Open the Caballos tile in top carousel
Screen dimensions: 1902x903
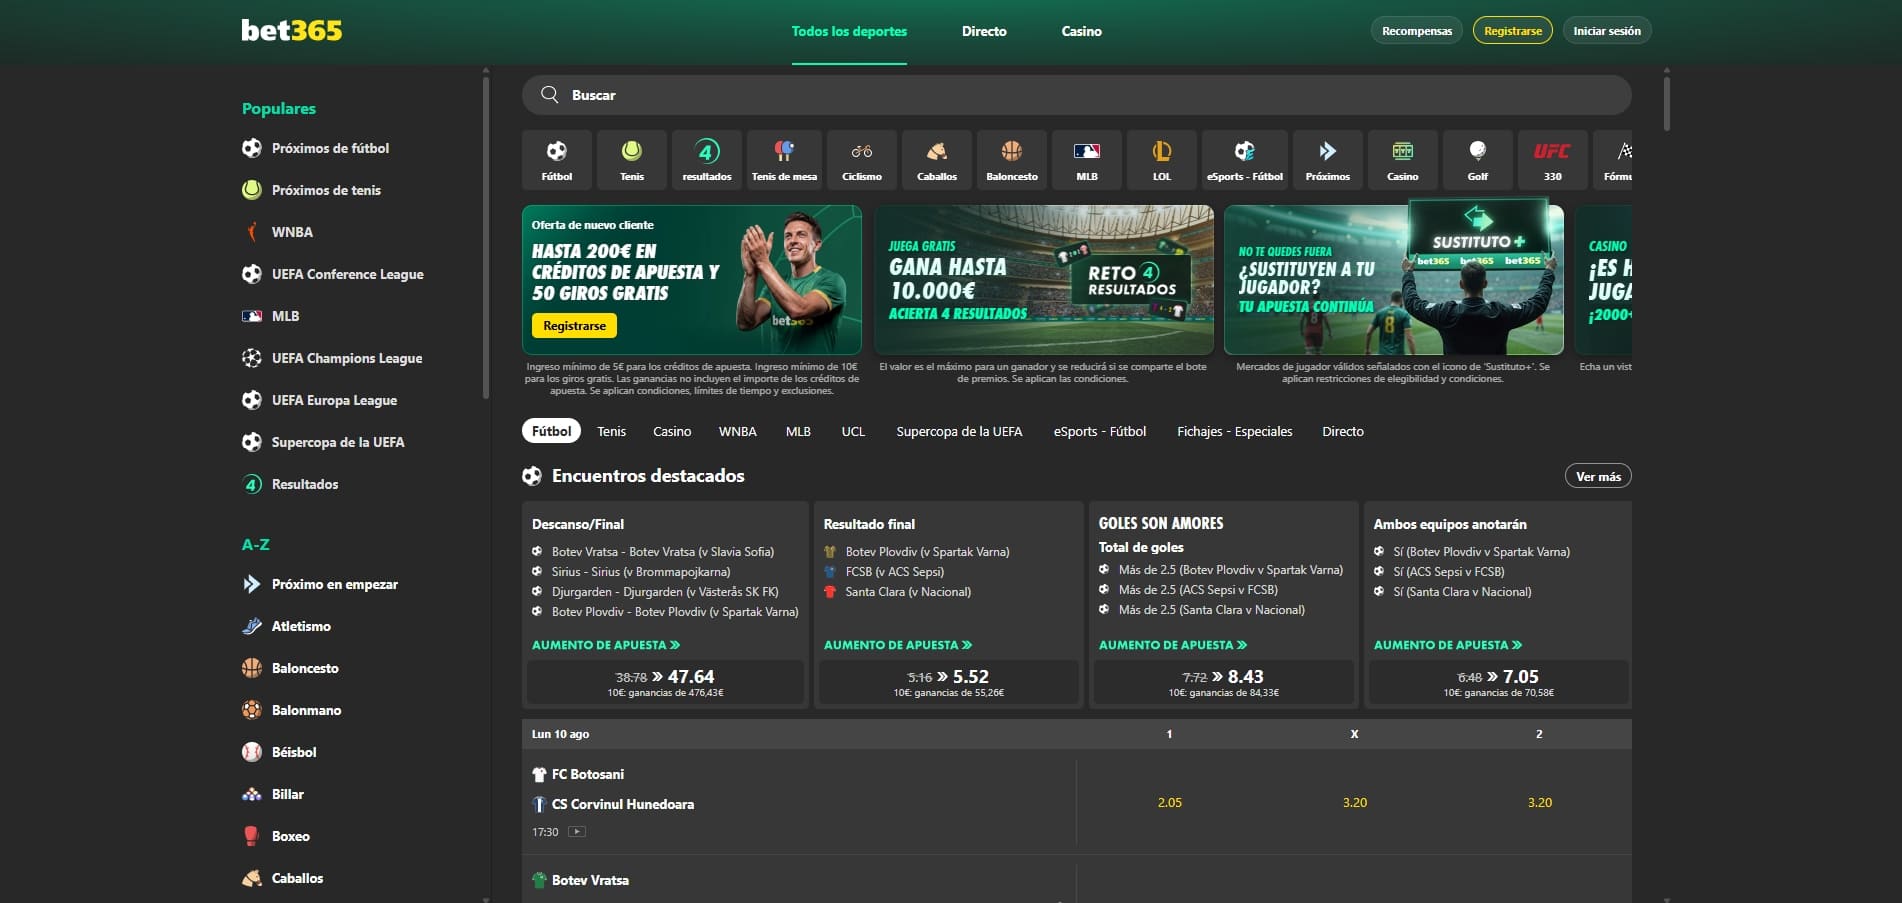pos(936,159)
